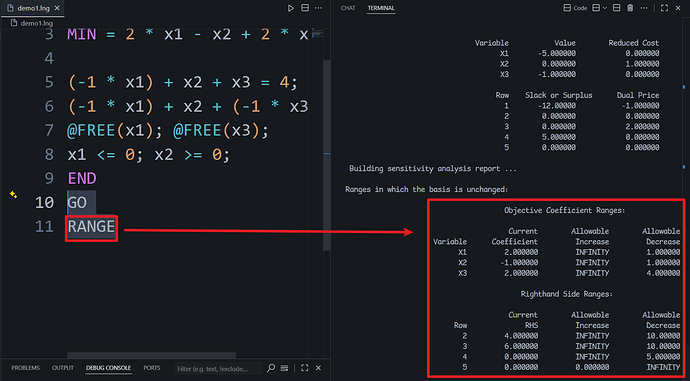This screenshot has width=690, height=381.
Task: Open the PROBLEMS tab
Action: (26, 368)
